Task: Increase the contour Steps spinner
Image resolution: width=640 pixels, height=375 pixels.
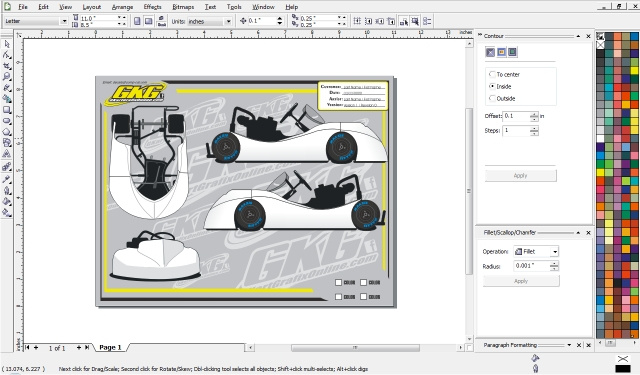Action: click(534, 129)
